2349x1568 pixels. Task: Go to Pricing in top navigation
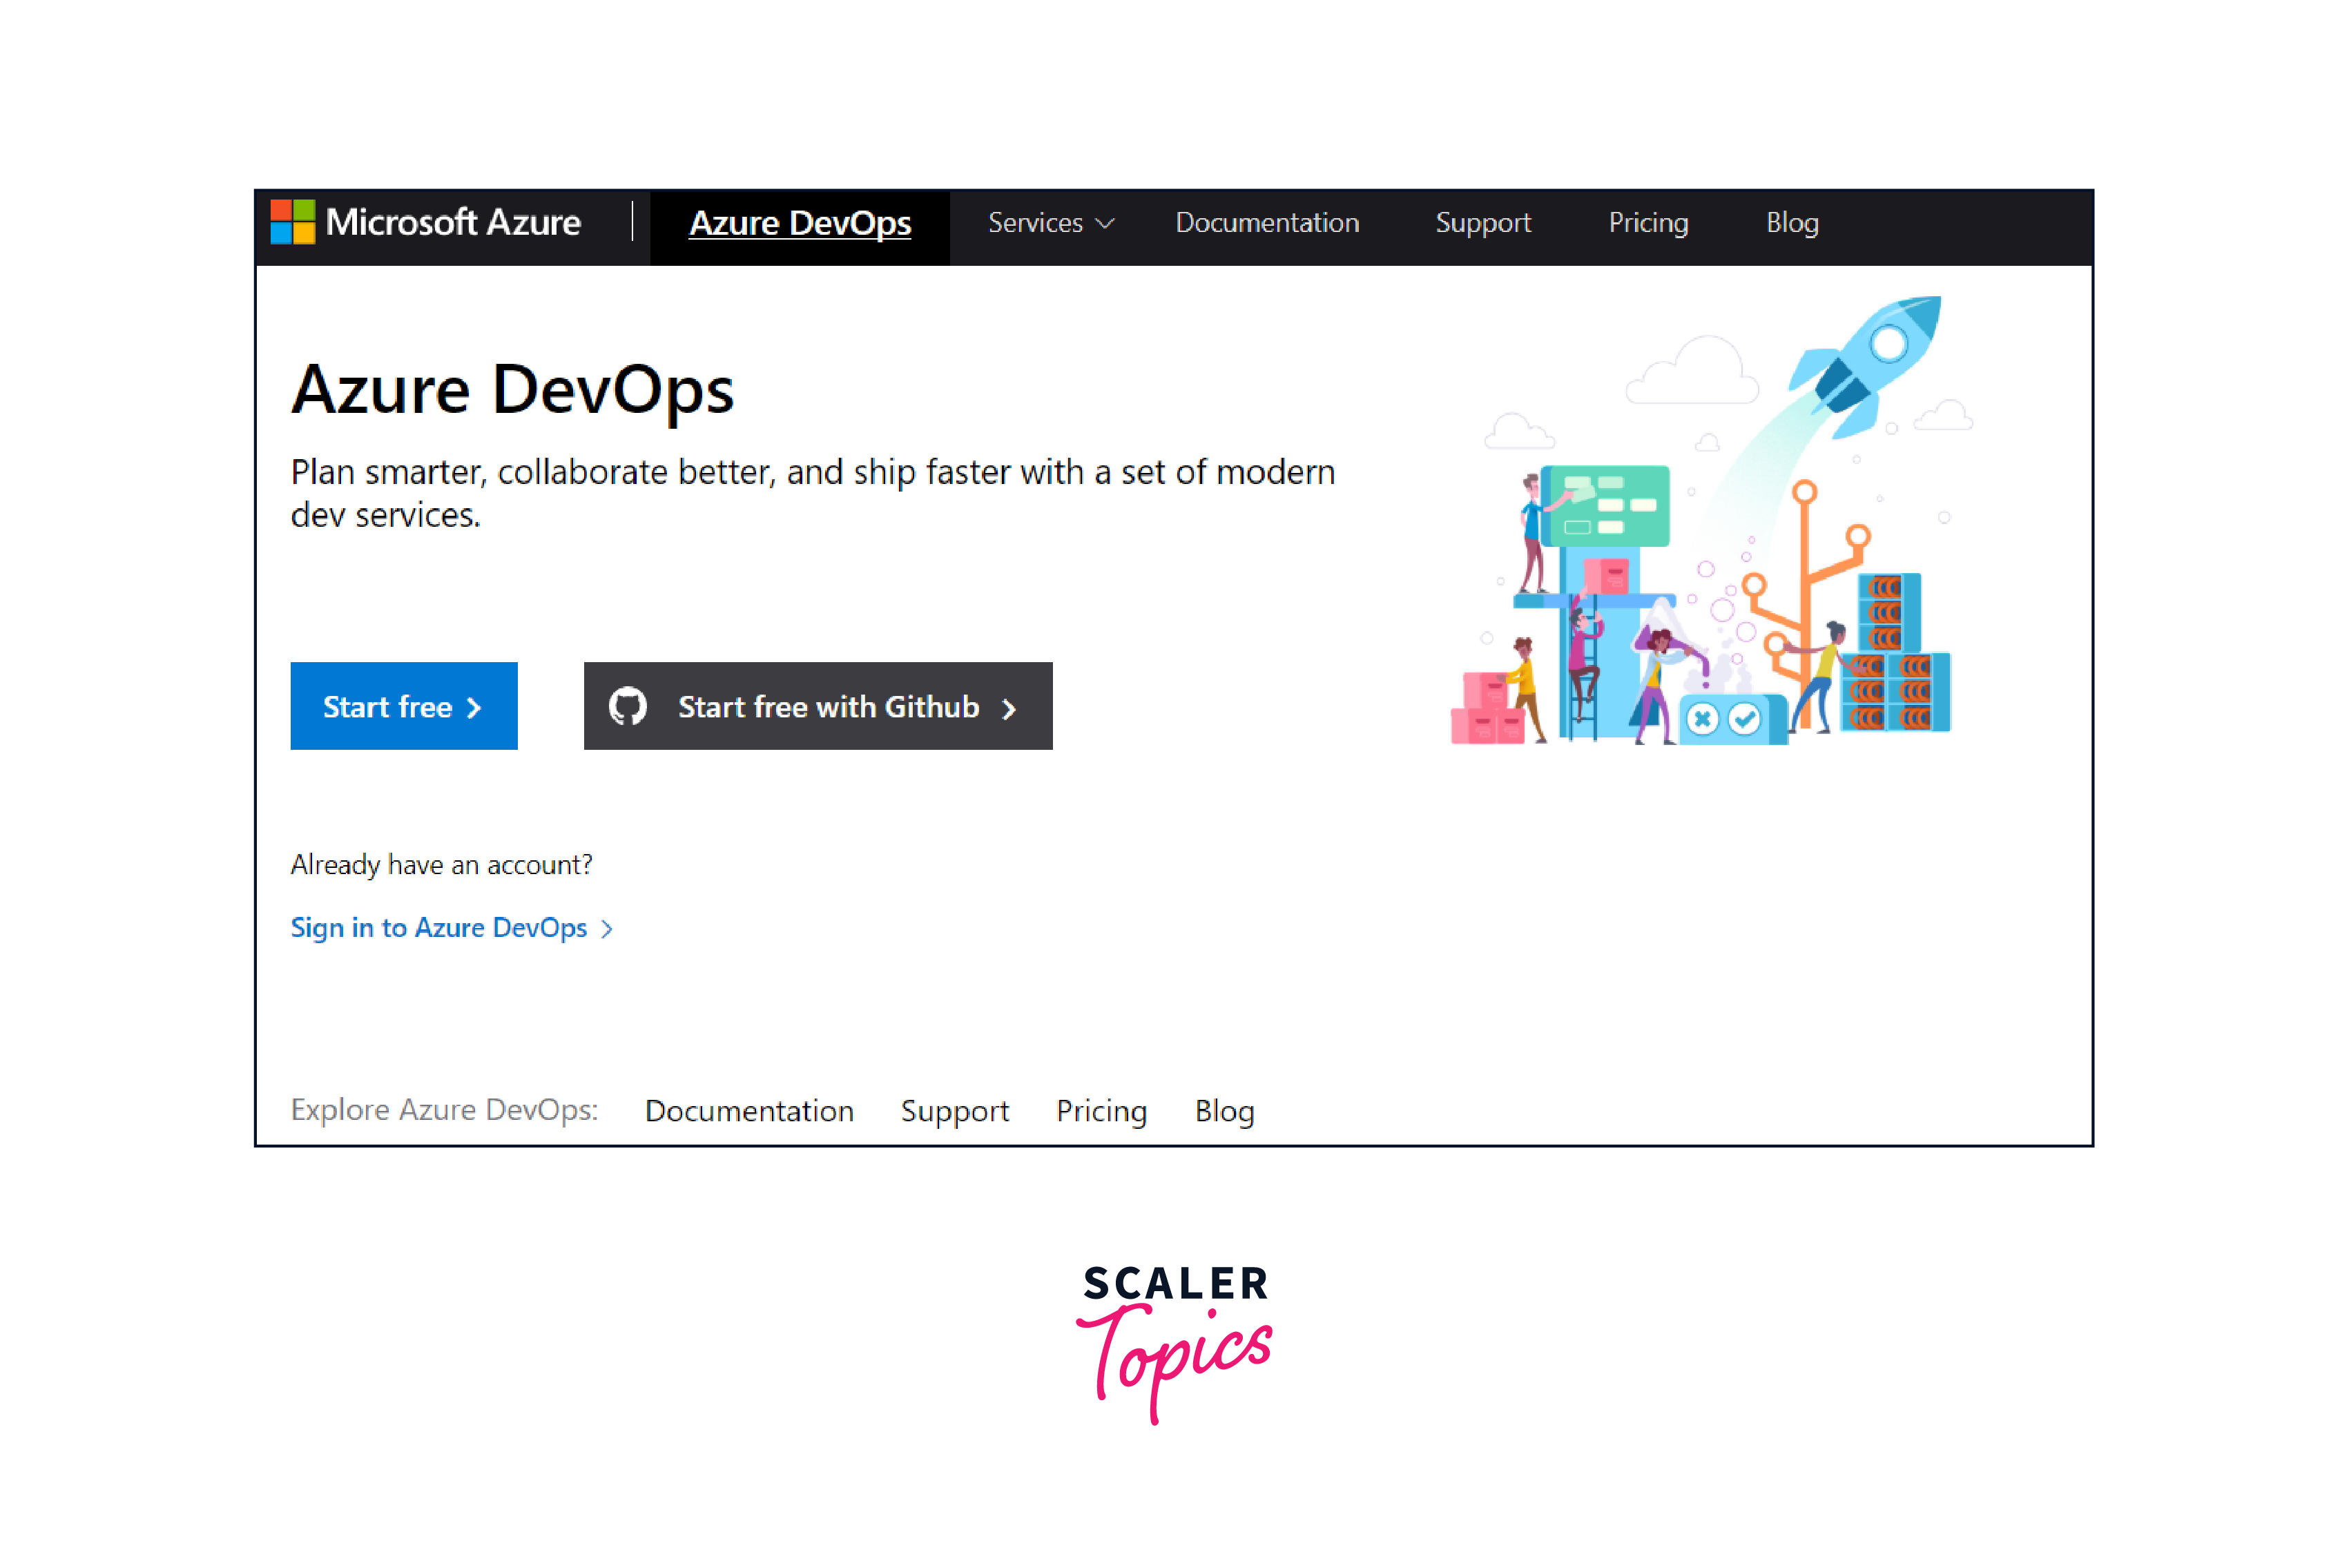[1648, 223]
